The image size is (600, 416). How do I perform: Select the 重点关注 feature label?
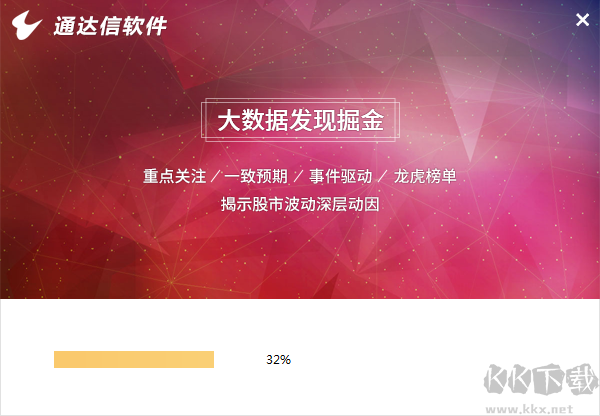point(172,177)
